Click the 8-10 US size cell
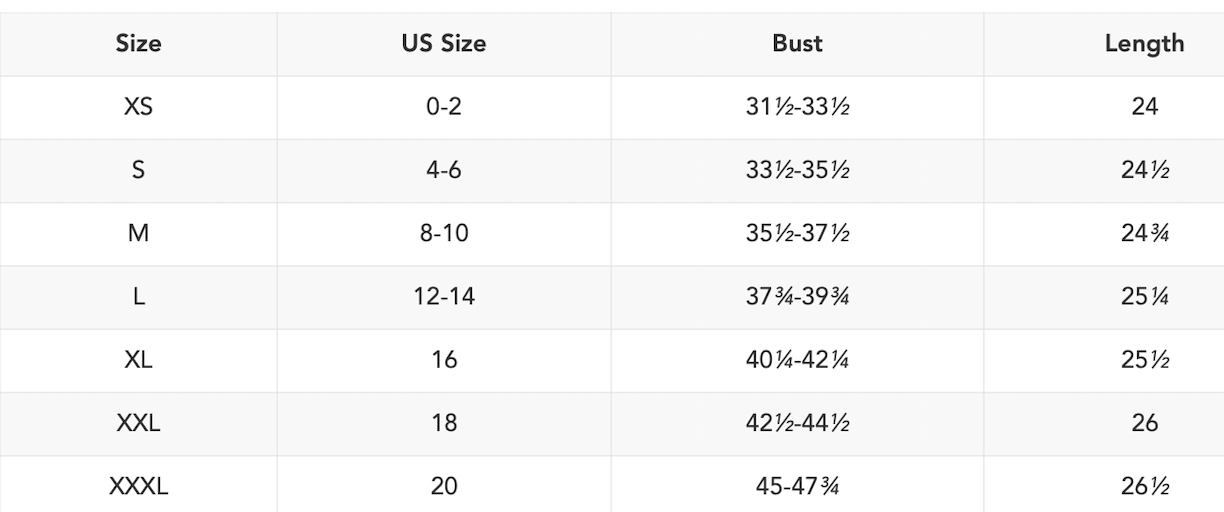The height and width of the screenshot is (512, 1224). coord(444,233)
